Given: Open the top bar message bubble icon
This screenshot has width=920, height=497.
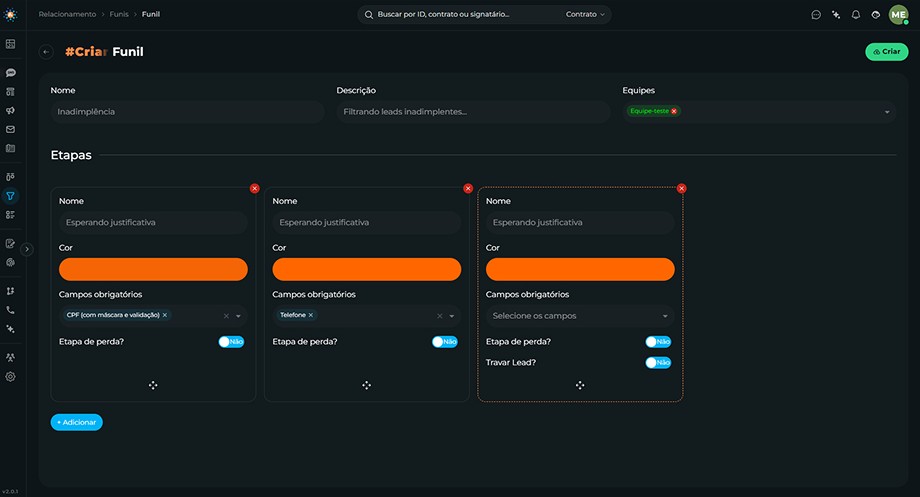Looking at the screenshot, I should coord(816,15).
